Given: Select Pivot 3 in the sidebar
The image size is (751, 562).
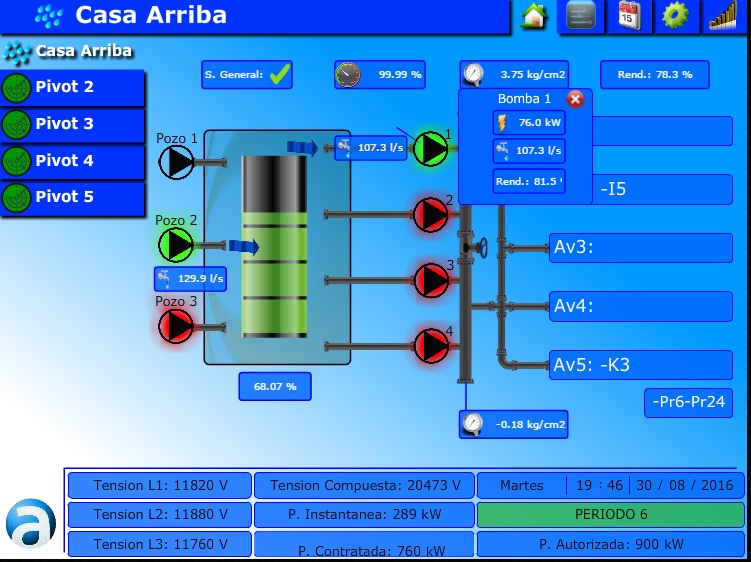Looking at the screenshot, I should 72,124.
